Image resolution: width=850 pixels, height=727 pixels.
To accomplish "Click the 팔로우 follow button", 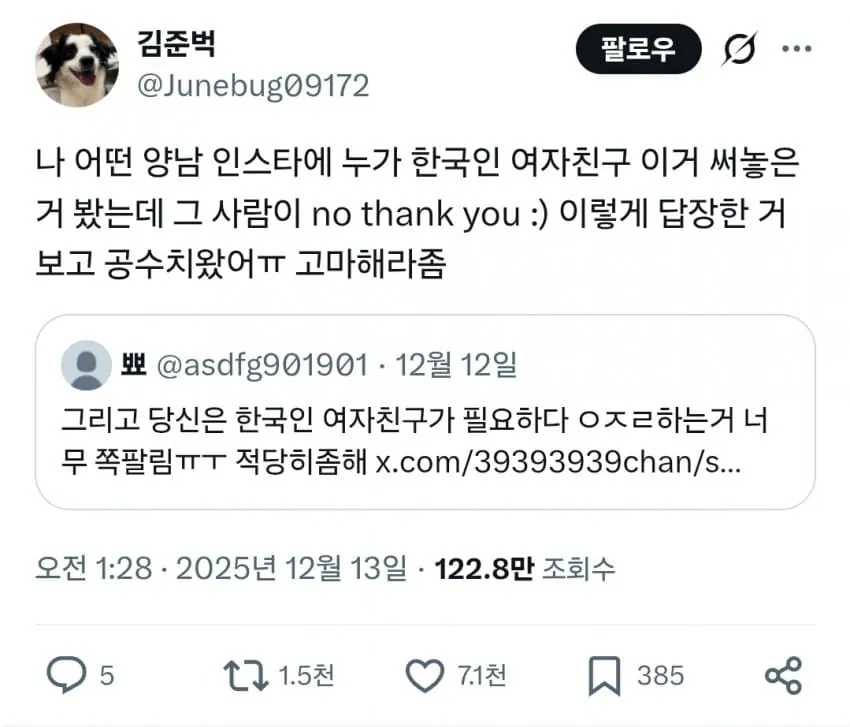I will (638, 49).
